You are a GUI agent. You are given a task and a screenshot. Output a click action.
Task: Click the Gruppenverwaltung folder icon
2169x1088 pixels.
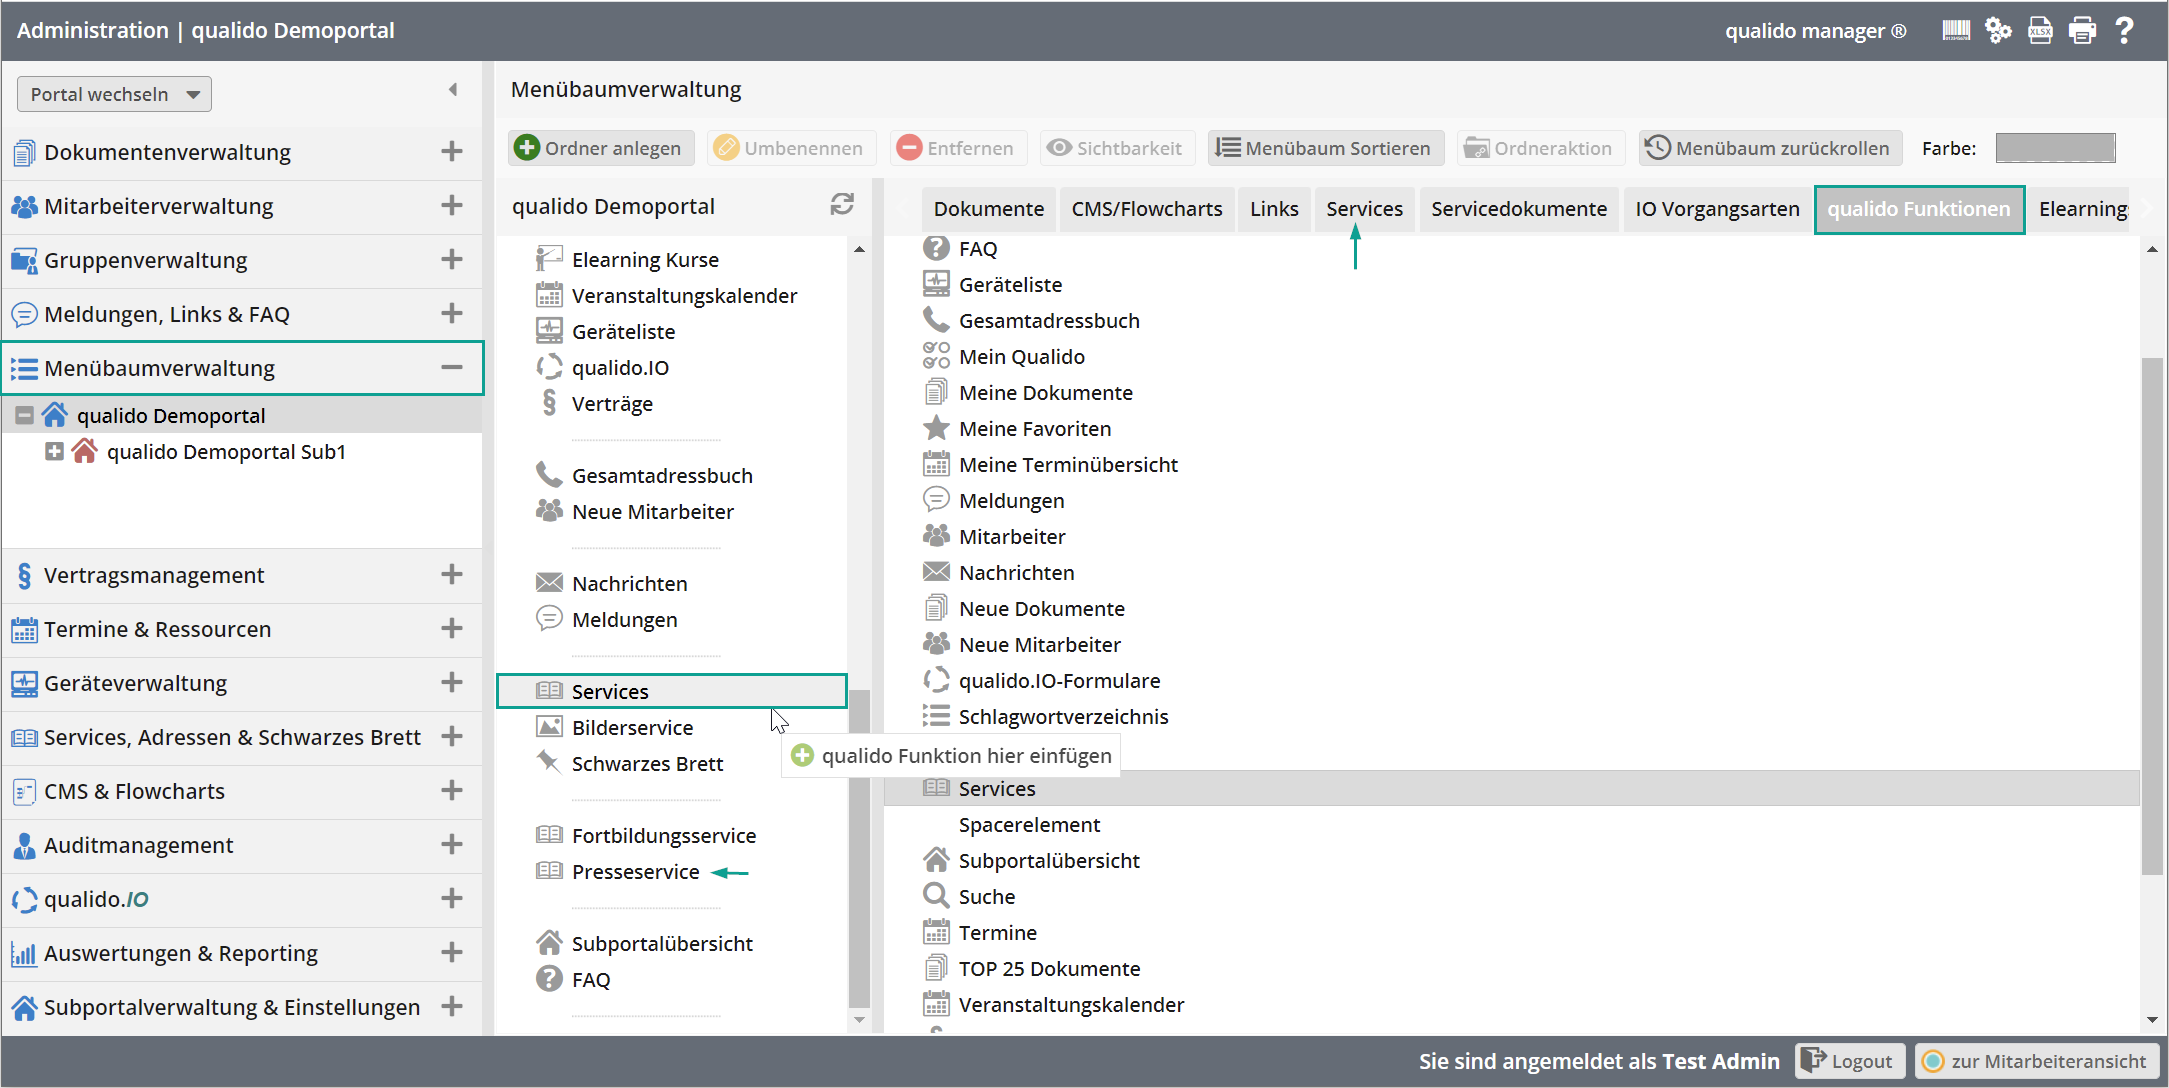click(24, 261)
